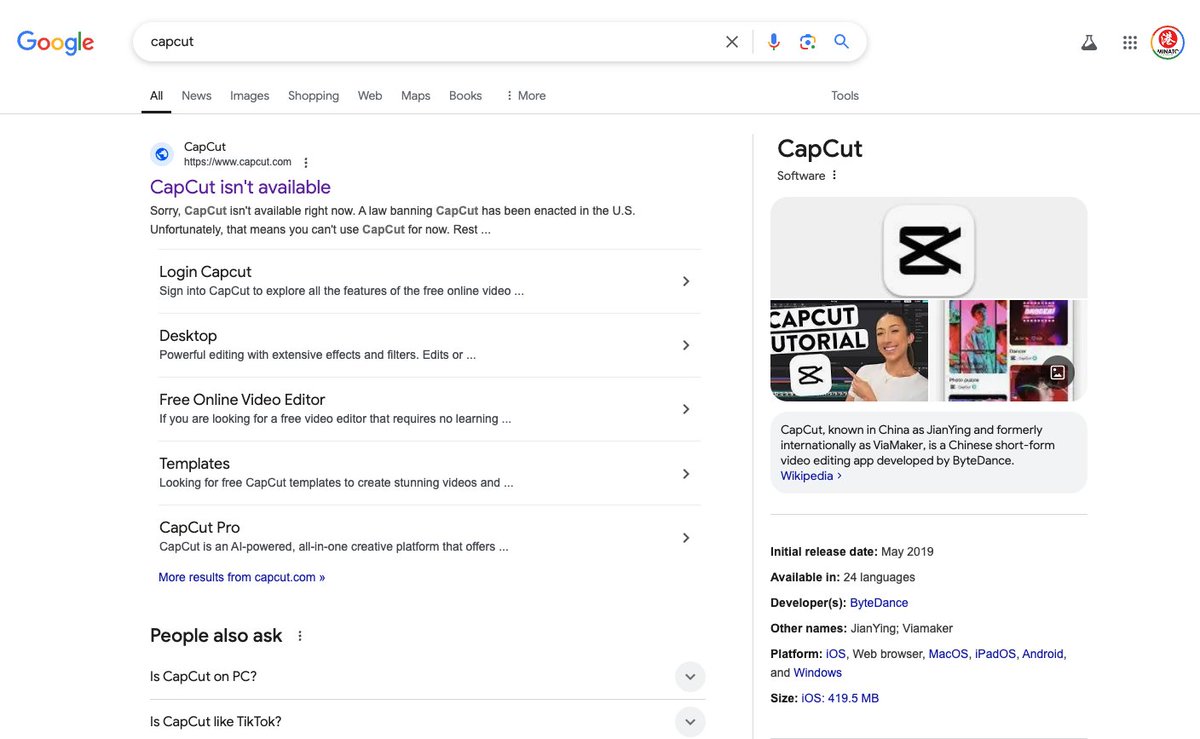Image resolution: width=1200 pixels, height=739 pixels.
Task: Click the CapCut app logo image
Action: coord(929,250)
